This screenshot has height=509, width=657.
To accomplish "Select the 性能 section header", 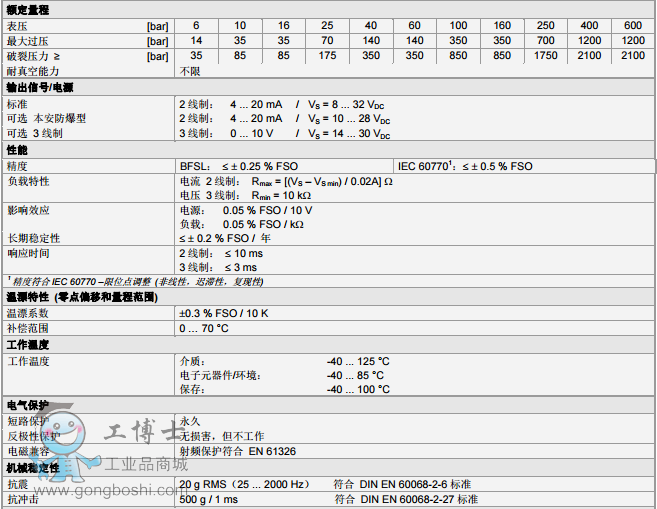I will coord(17,150).
